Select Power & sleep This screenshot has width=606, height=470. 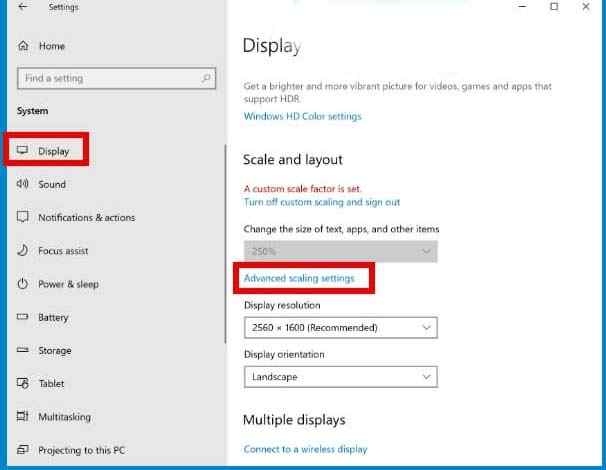pos(68,284)
